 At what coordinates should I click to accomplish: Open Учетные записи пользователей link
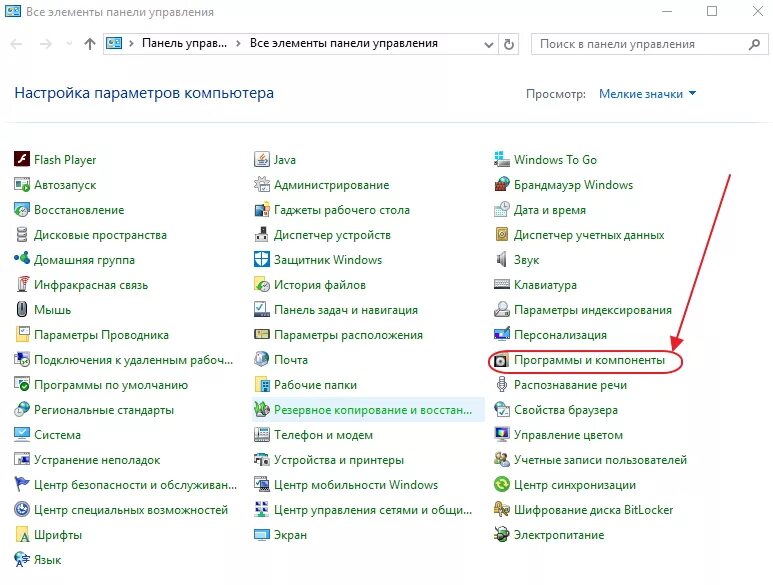click(x=600, y=460)
